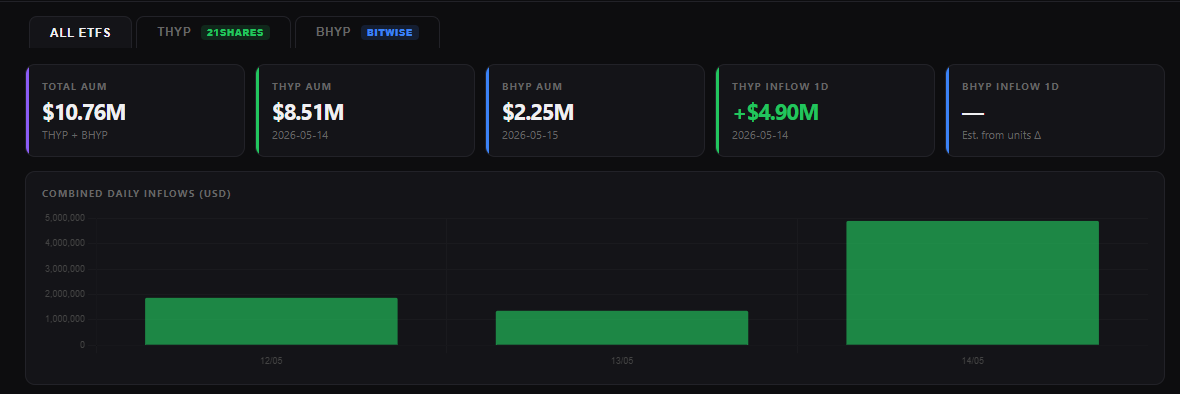Screen dimensions: 1180x394
Task: Click the BITWISE badge
Action: point(390,32)
